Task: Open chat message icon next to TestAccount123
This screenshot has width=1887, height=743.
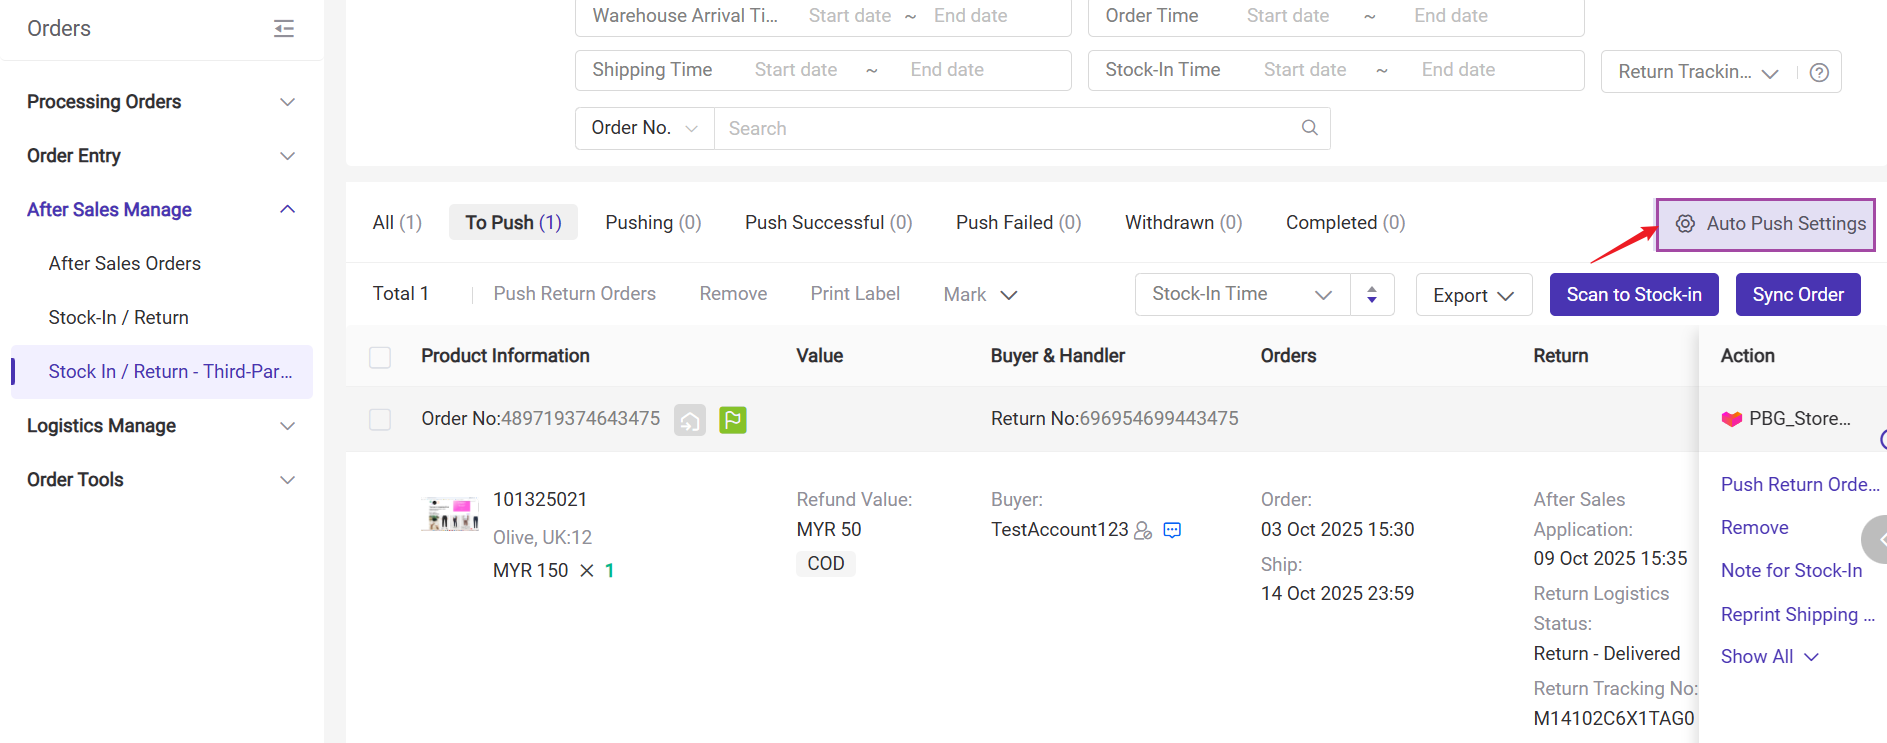Action: point(1172,530)
